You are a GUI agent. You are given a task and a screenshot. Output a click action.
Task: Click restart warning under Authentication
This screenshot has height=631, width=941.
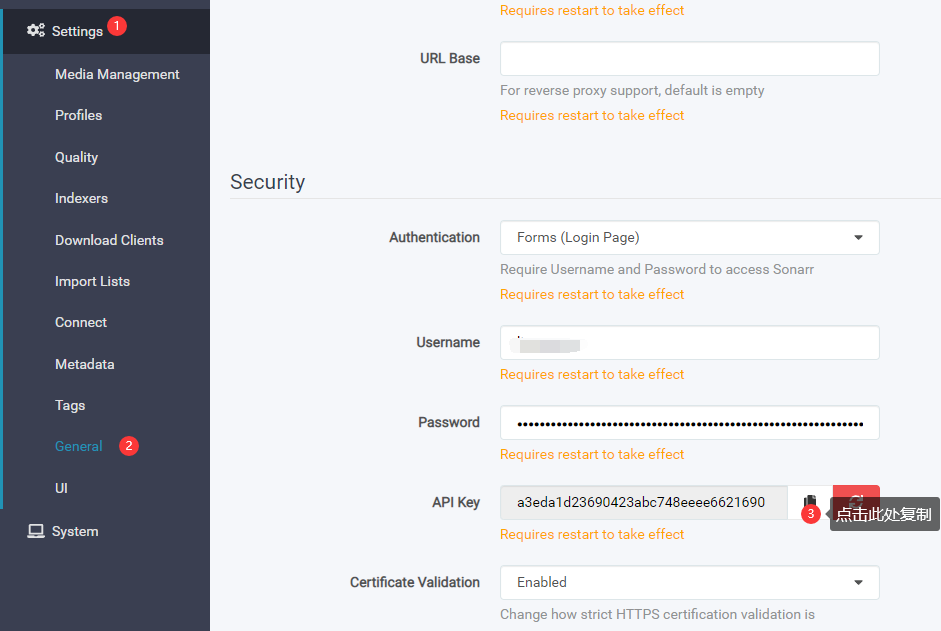click(x=592, y=294)
